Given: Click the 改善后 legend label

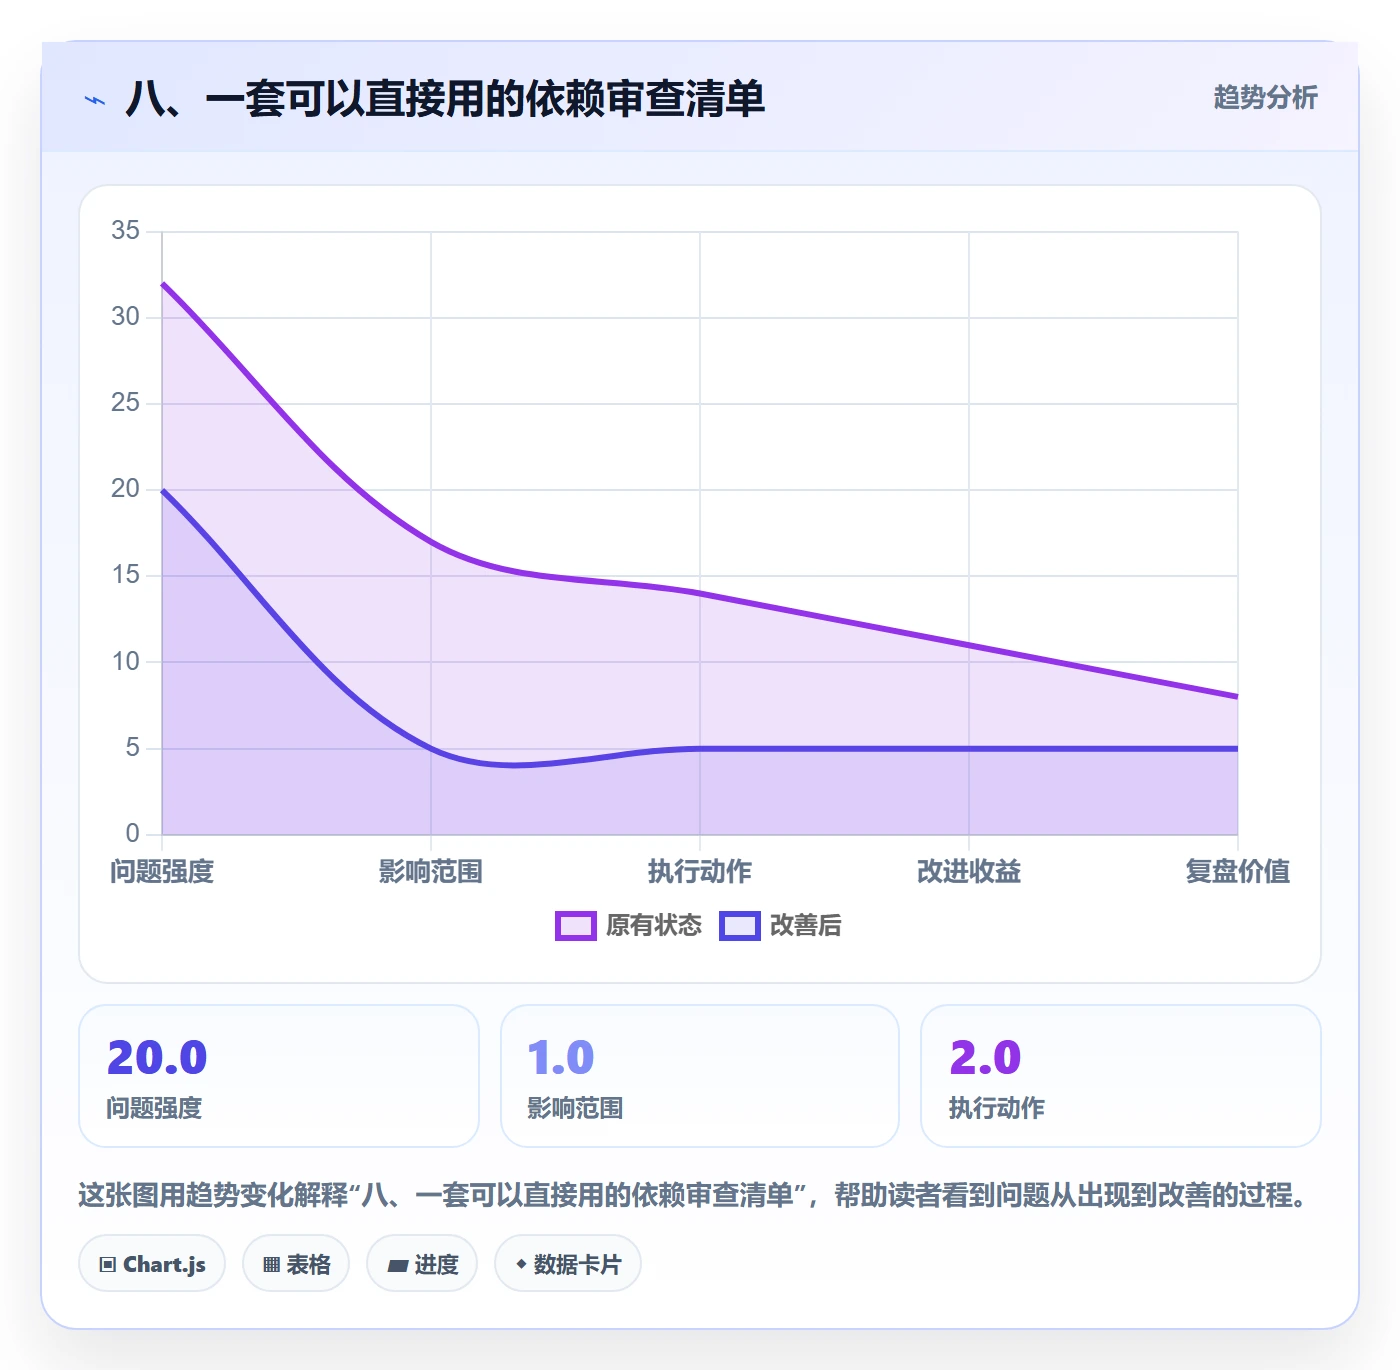Looking at the screenshot, I should (x=806, y=926).
